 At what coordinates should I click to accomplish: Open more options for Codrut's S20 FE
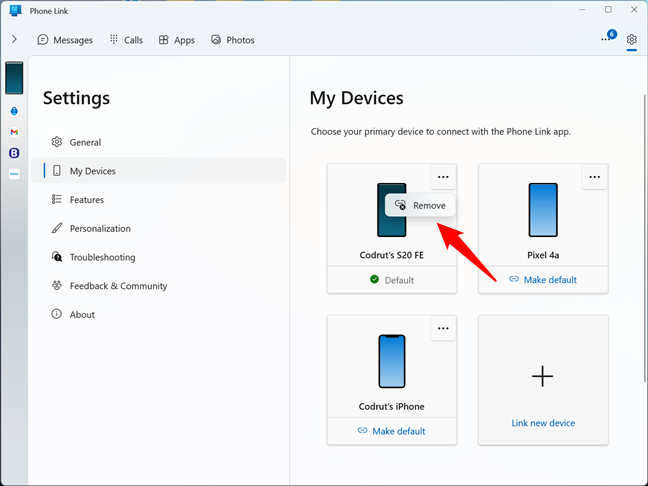pyautogui.click(x=443, y=177)
